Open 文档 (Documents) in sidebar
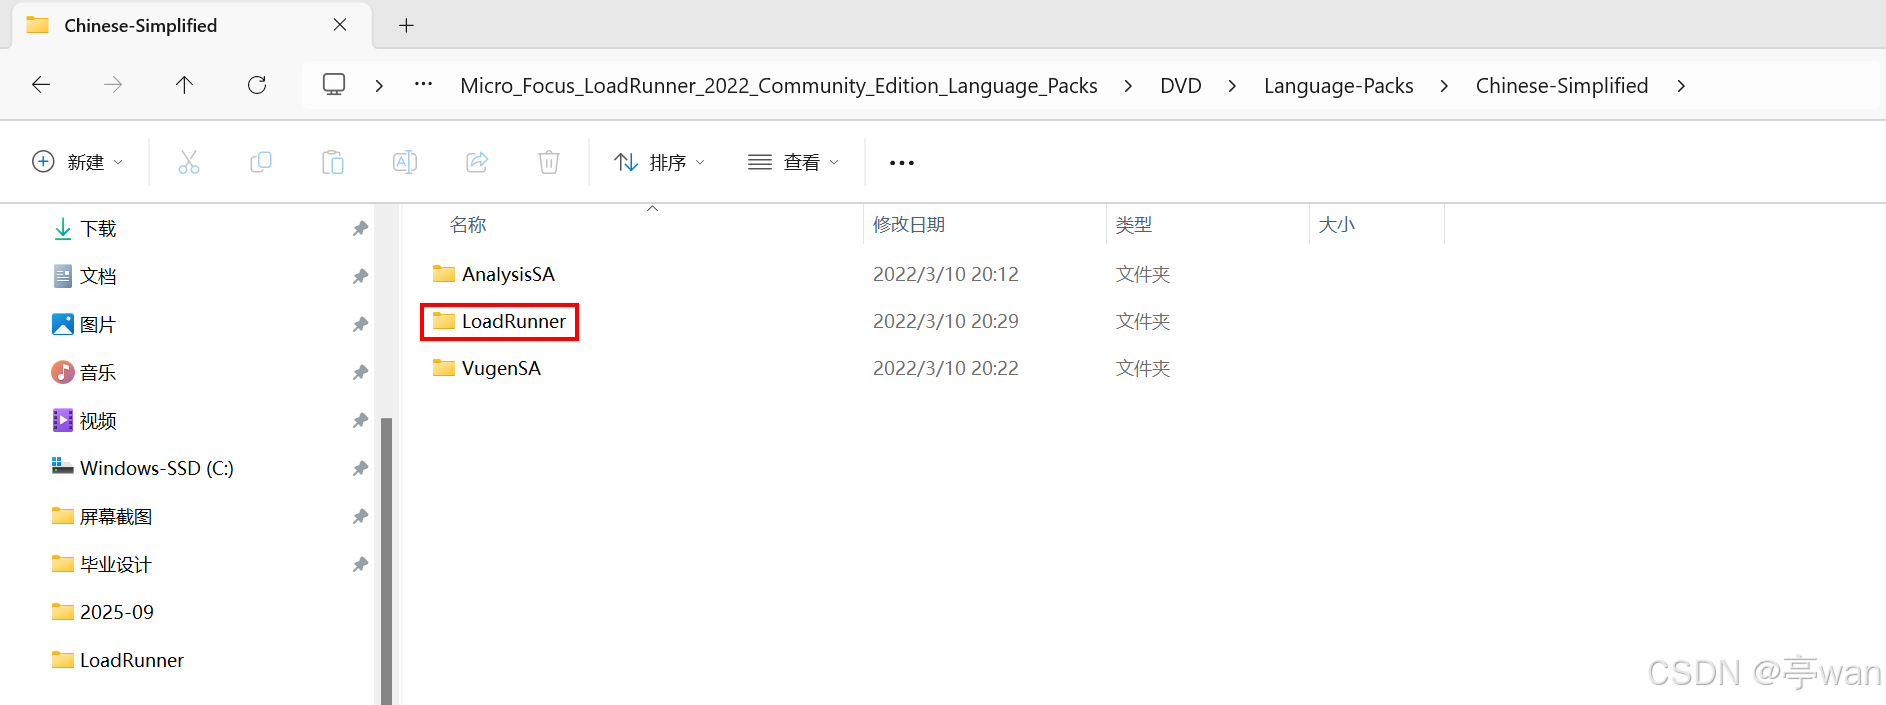 pyautogui.click(x=98, y=276)
